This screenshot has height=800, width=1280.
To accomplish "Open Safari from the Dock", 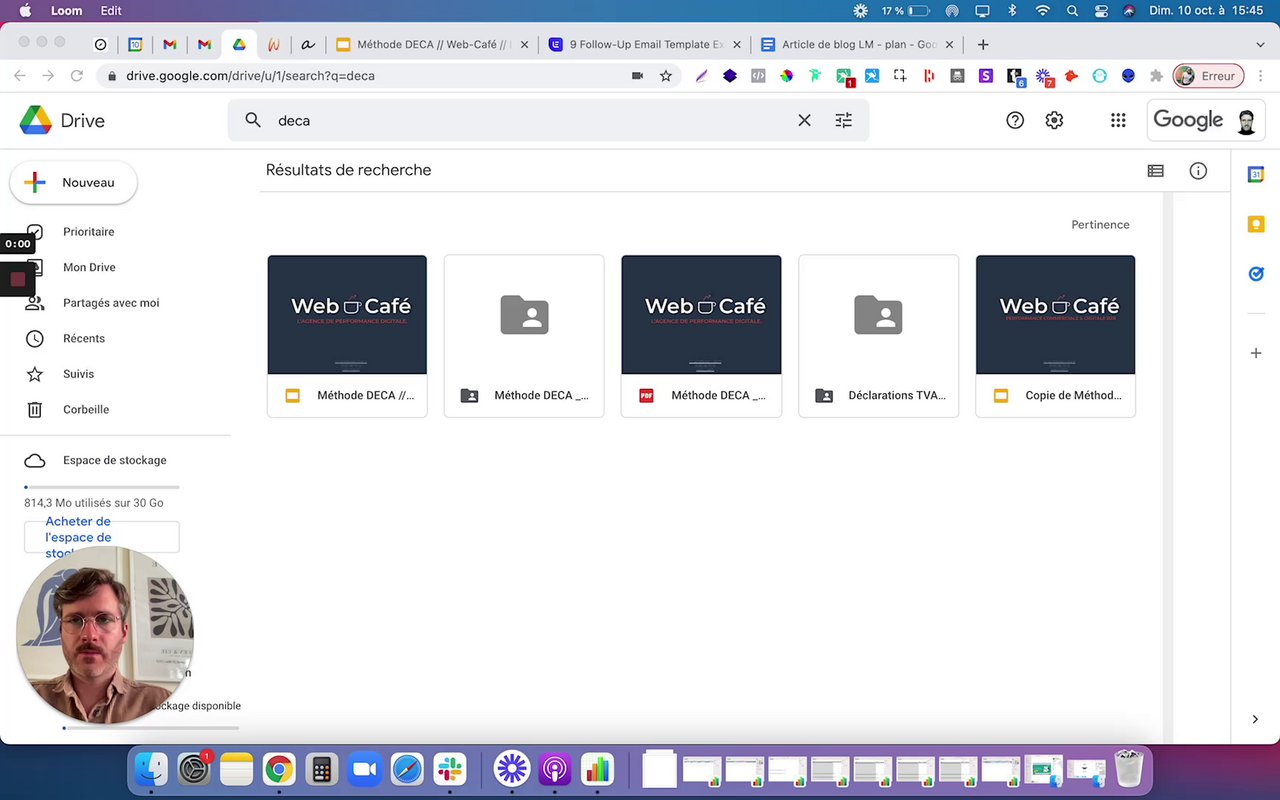I will 407,769.
